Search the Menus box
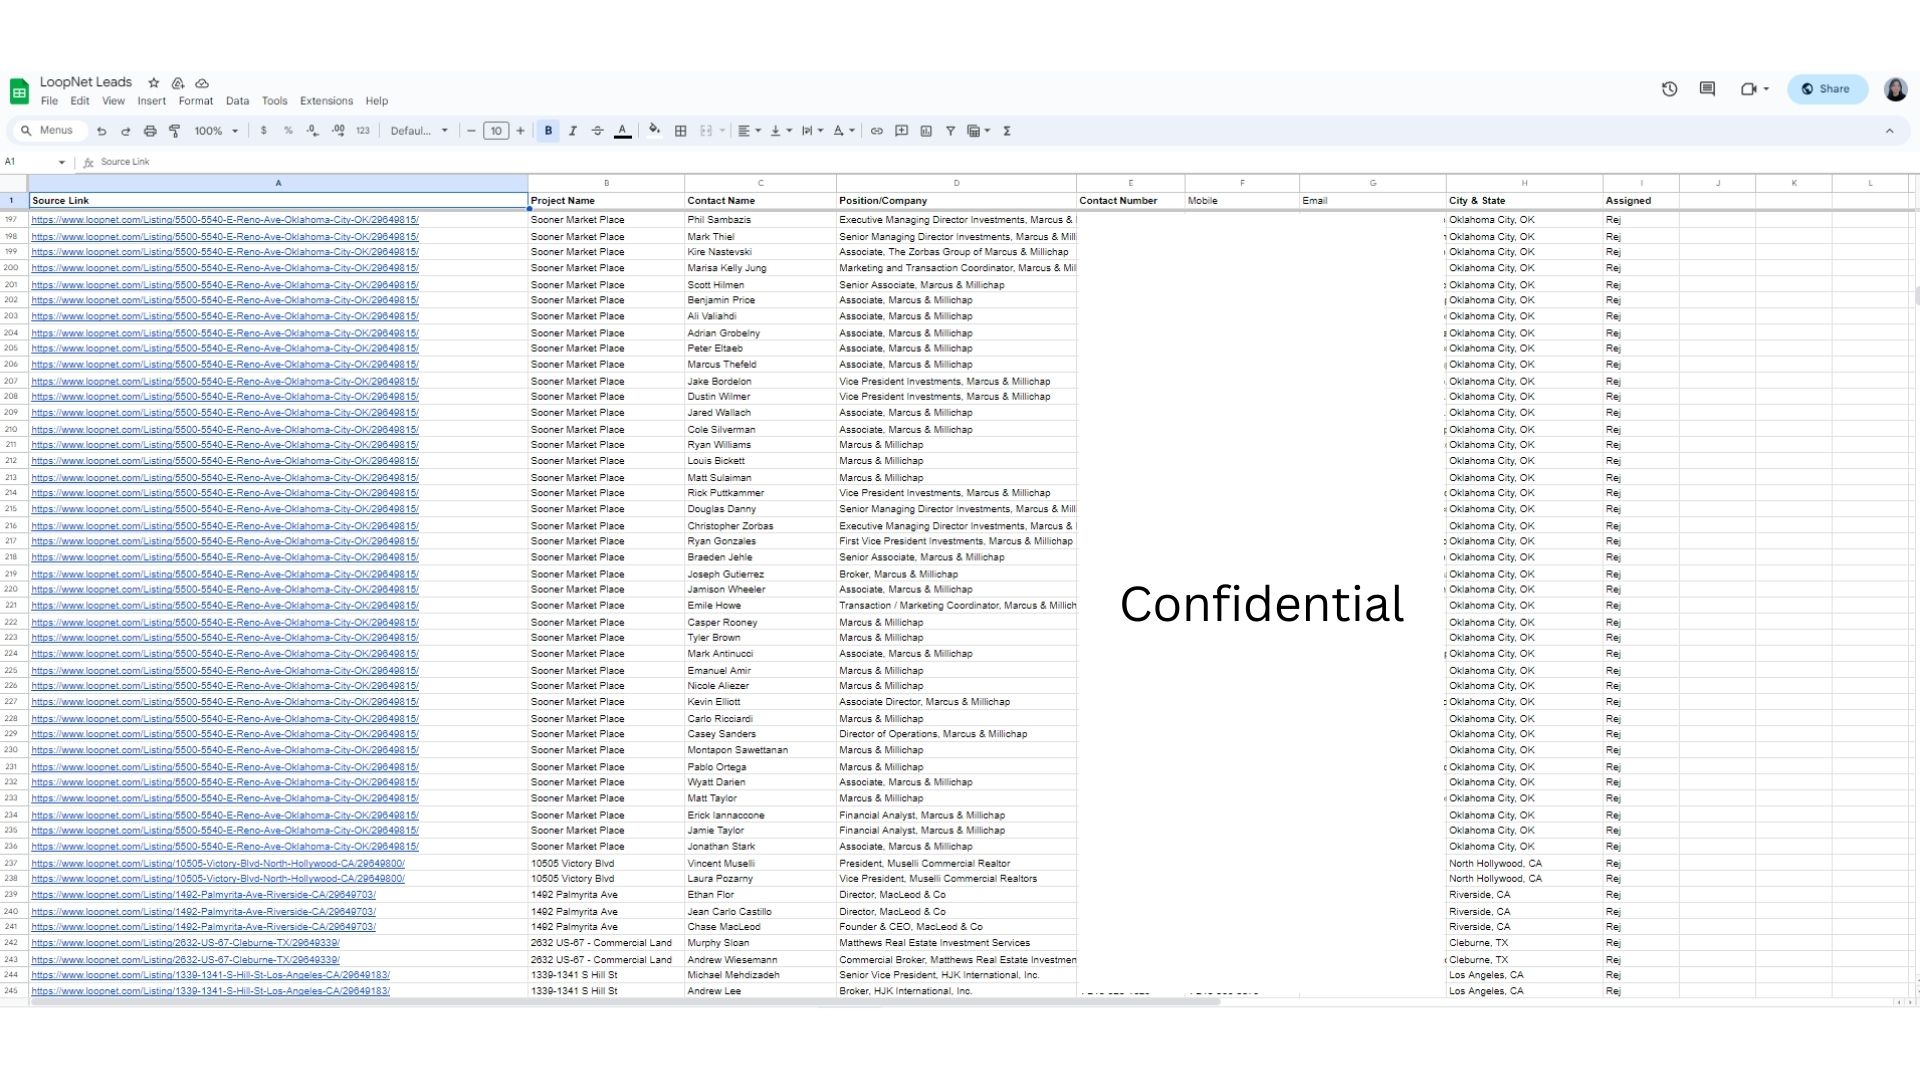The width and height of the screenshot is (1920, 1080). tap(50, 131)
